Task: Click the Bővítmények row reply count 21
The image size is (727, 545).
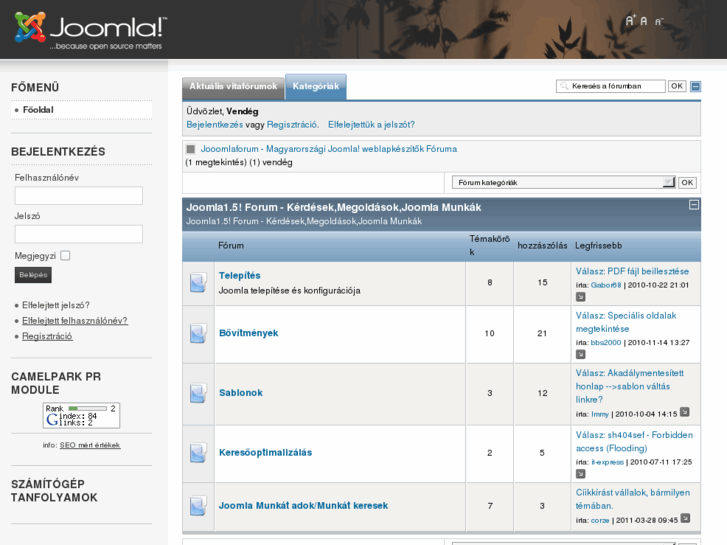Action: click(x=542, y=333)
